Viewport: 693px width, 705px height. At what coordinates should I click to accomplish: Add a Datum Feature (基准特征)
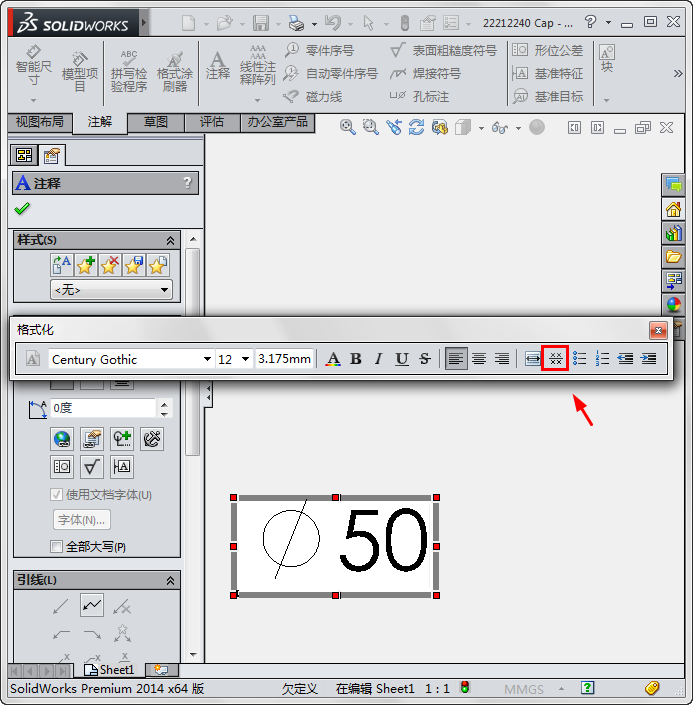pyautogui.click(x=548, y=73)
